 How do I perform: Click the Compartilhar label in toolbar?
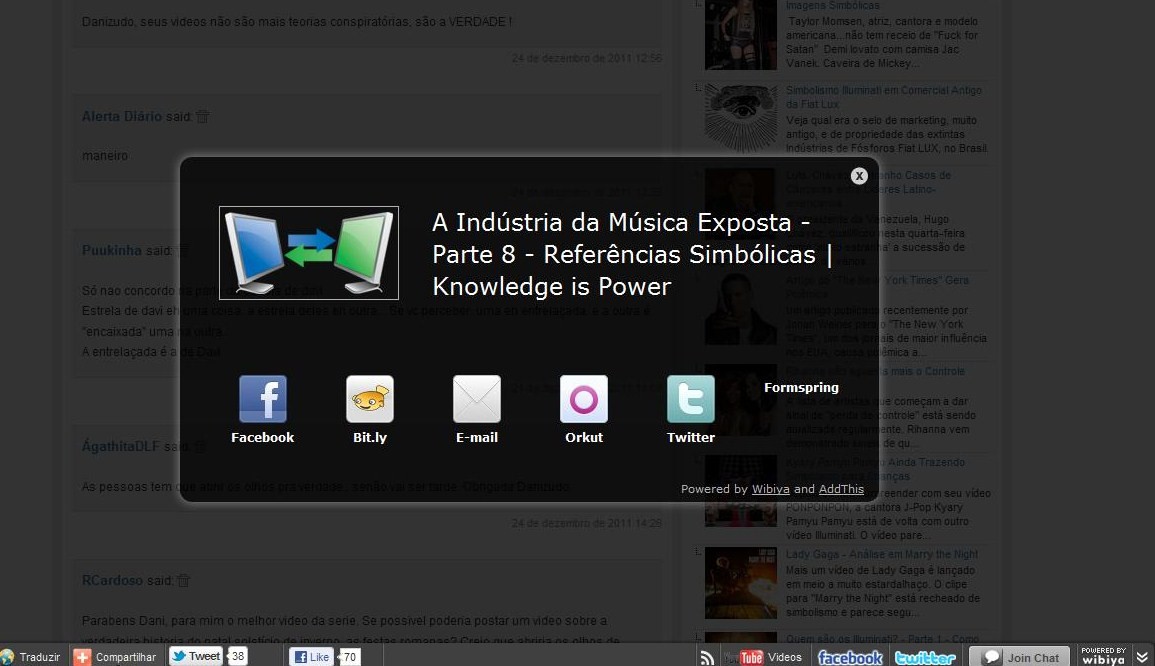125,657
